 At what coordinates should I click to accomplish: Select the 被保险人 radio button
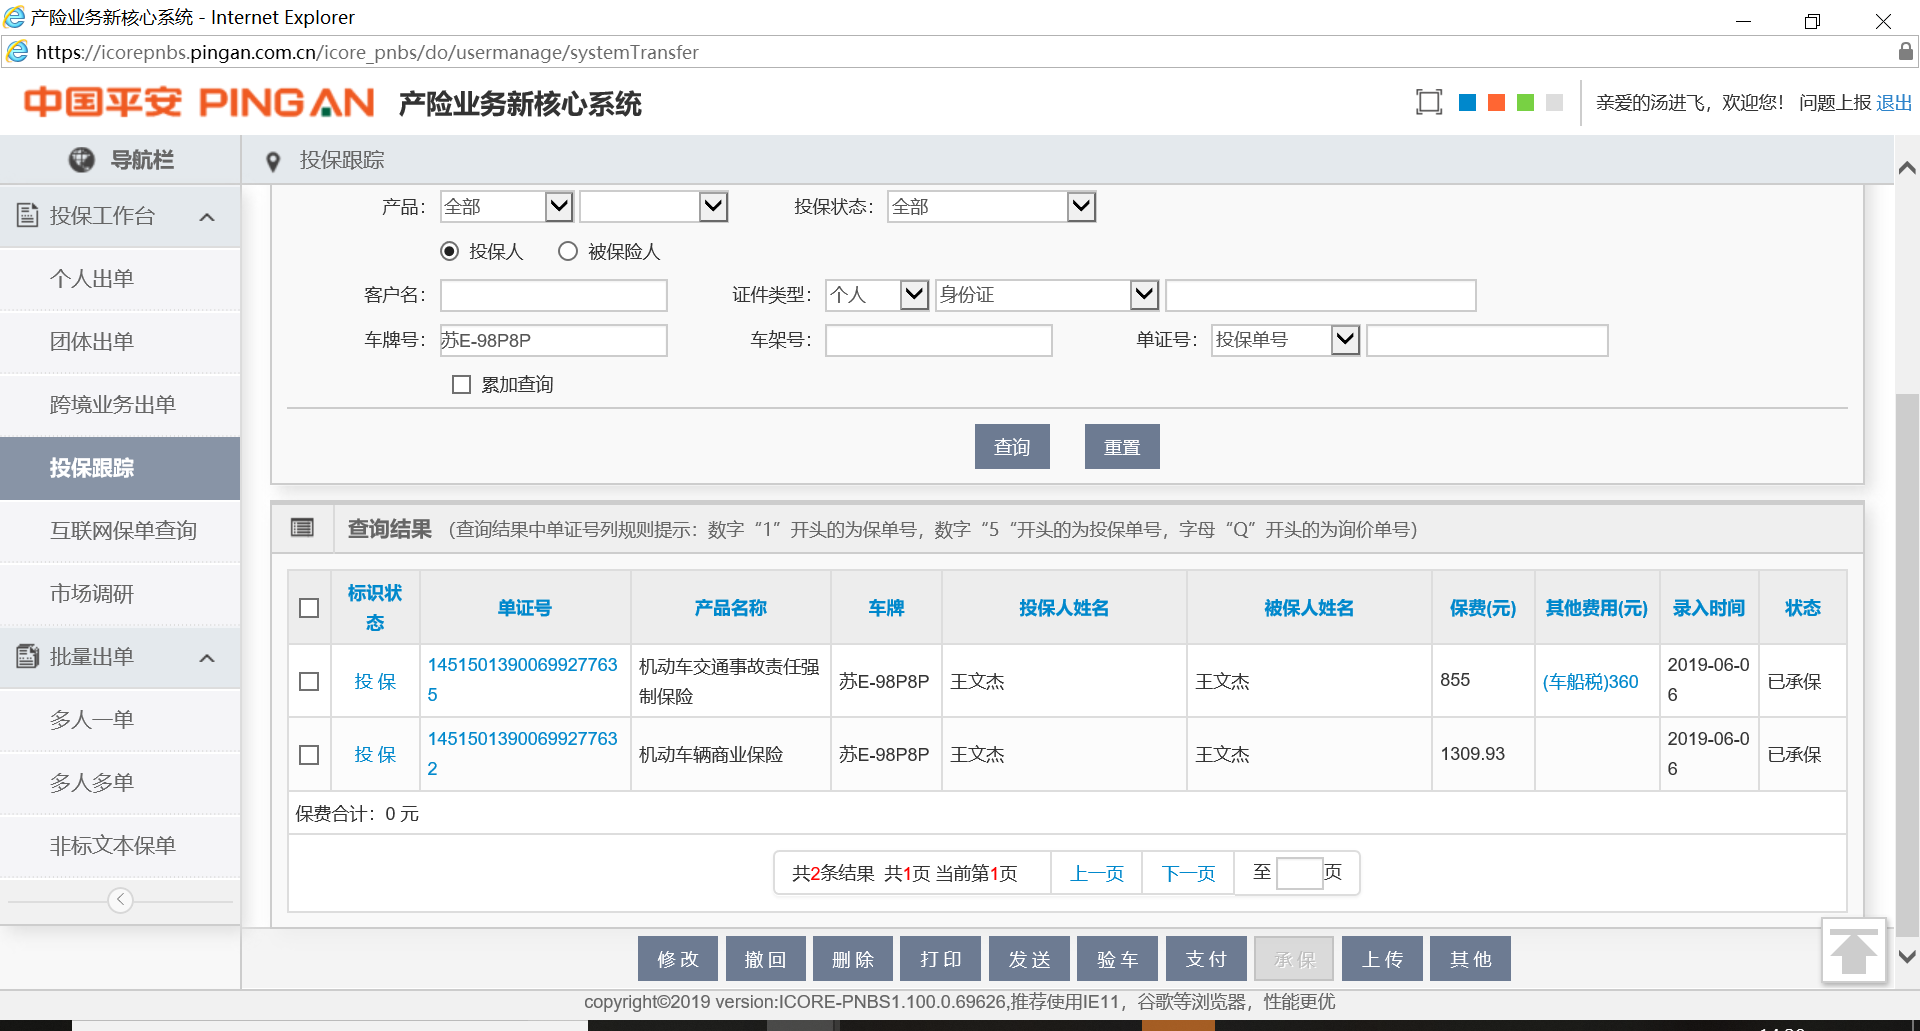point(568,252)
